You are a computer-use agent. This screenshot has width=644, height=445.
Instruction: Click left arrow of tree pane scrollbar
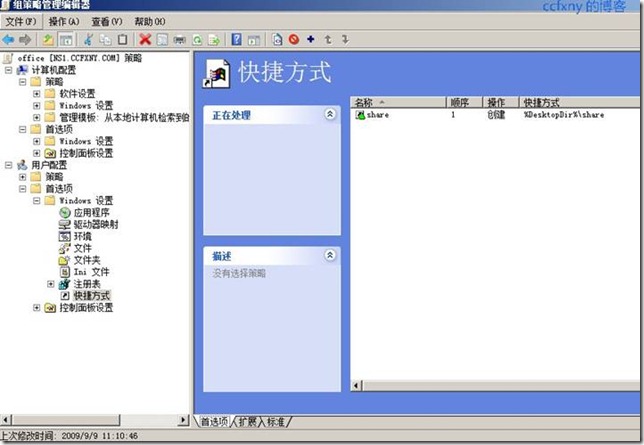point(6,420)
